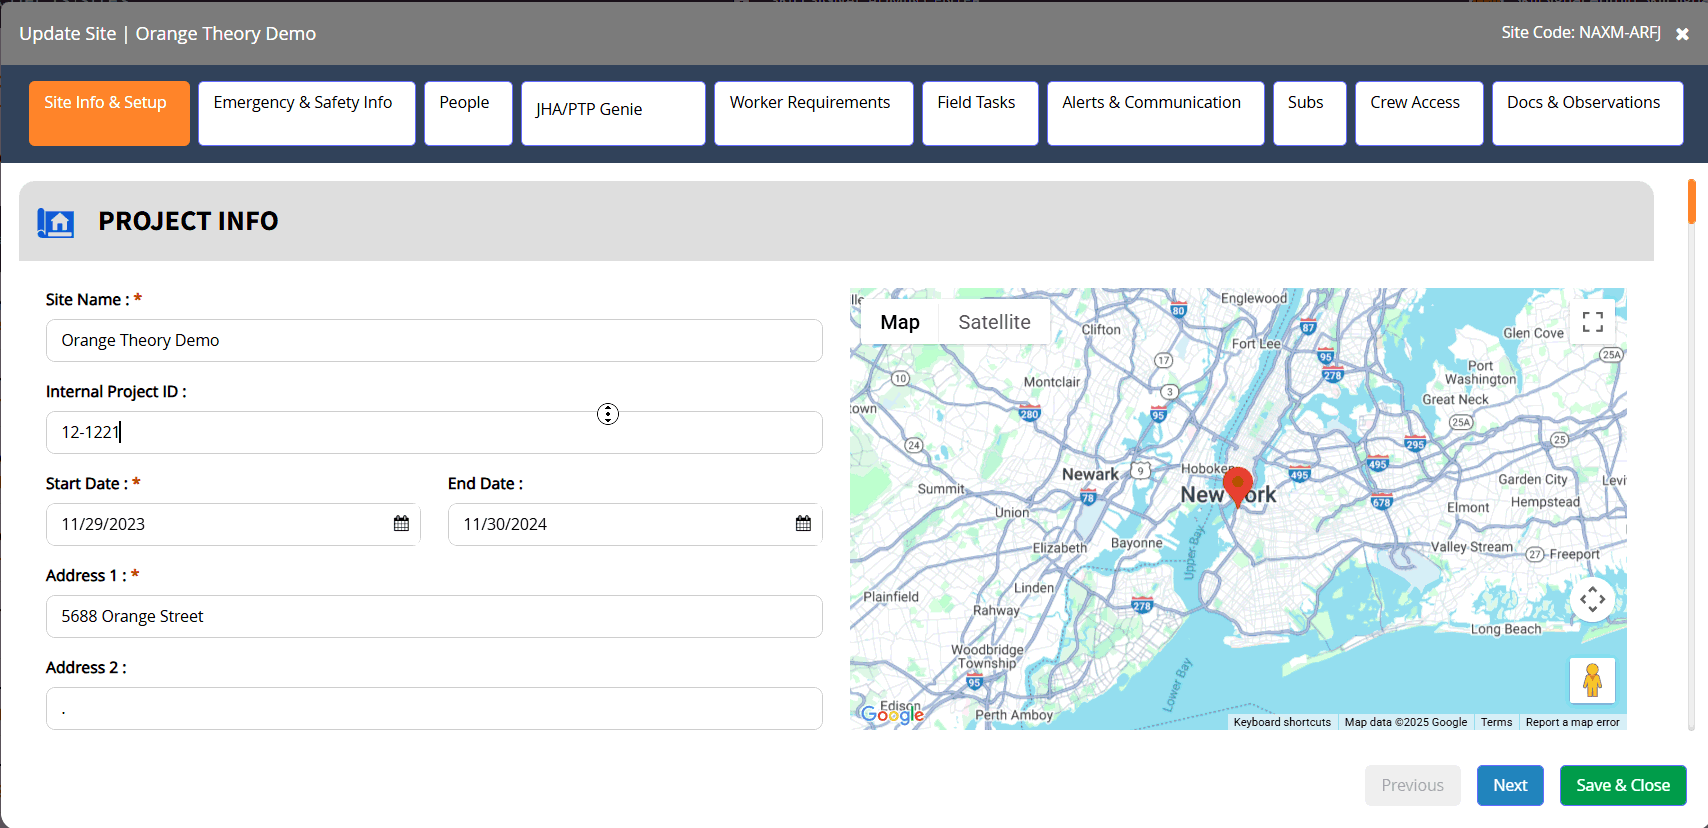Click Report a map error
Screen dimensions: 1708x828
[1572, 722]
